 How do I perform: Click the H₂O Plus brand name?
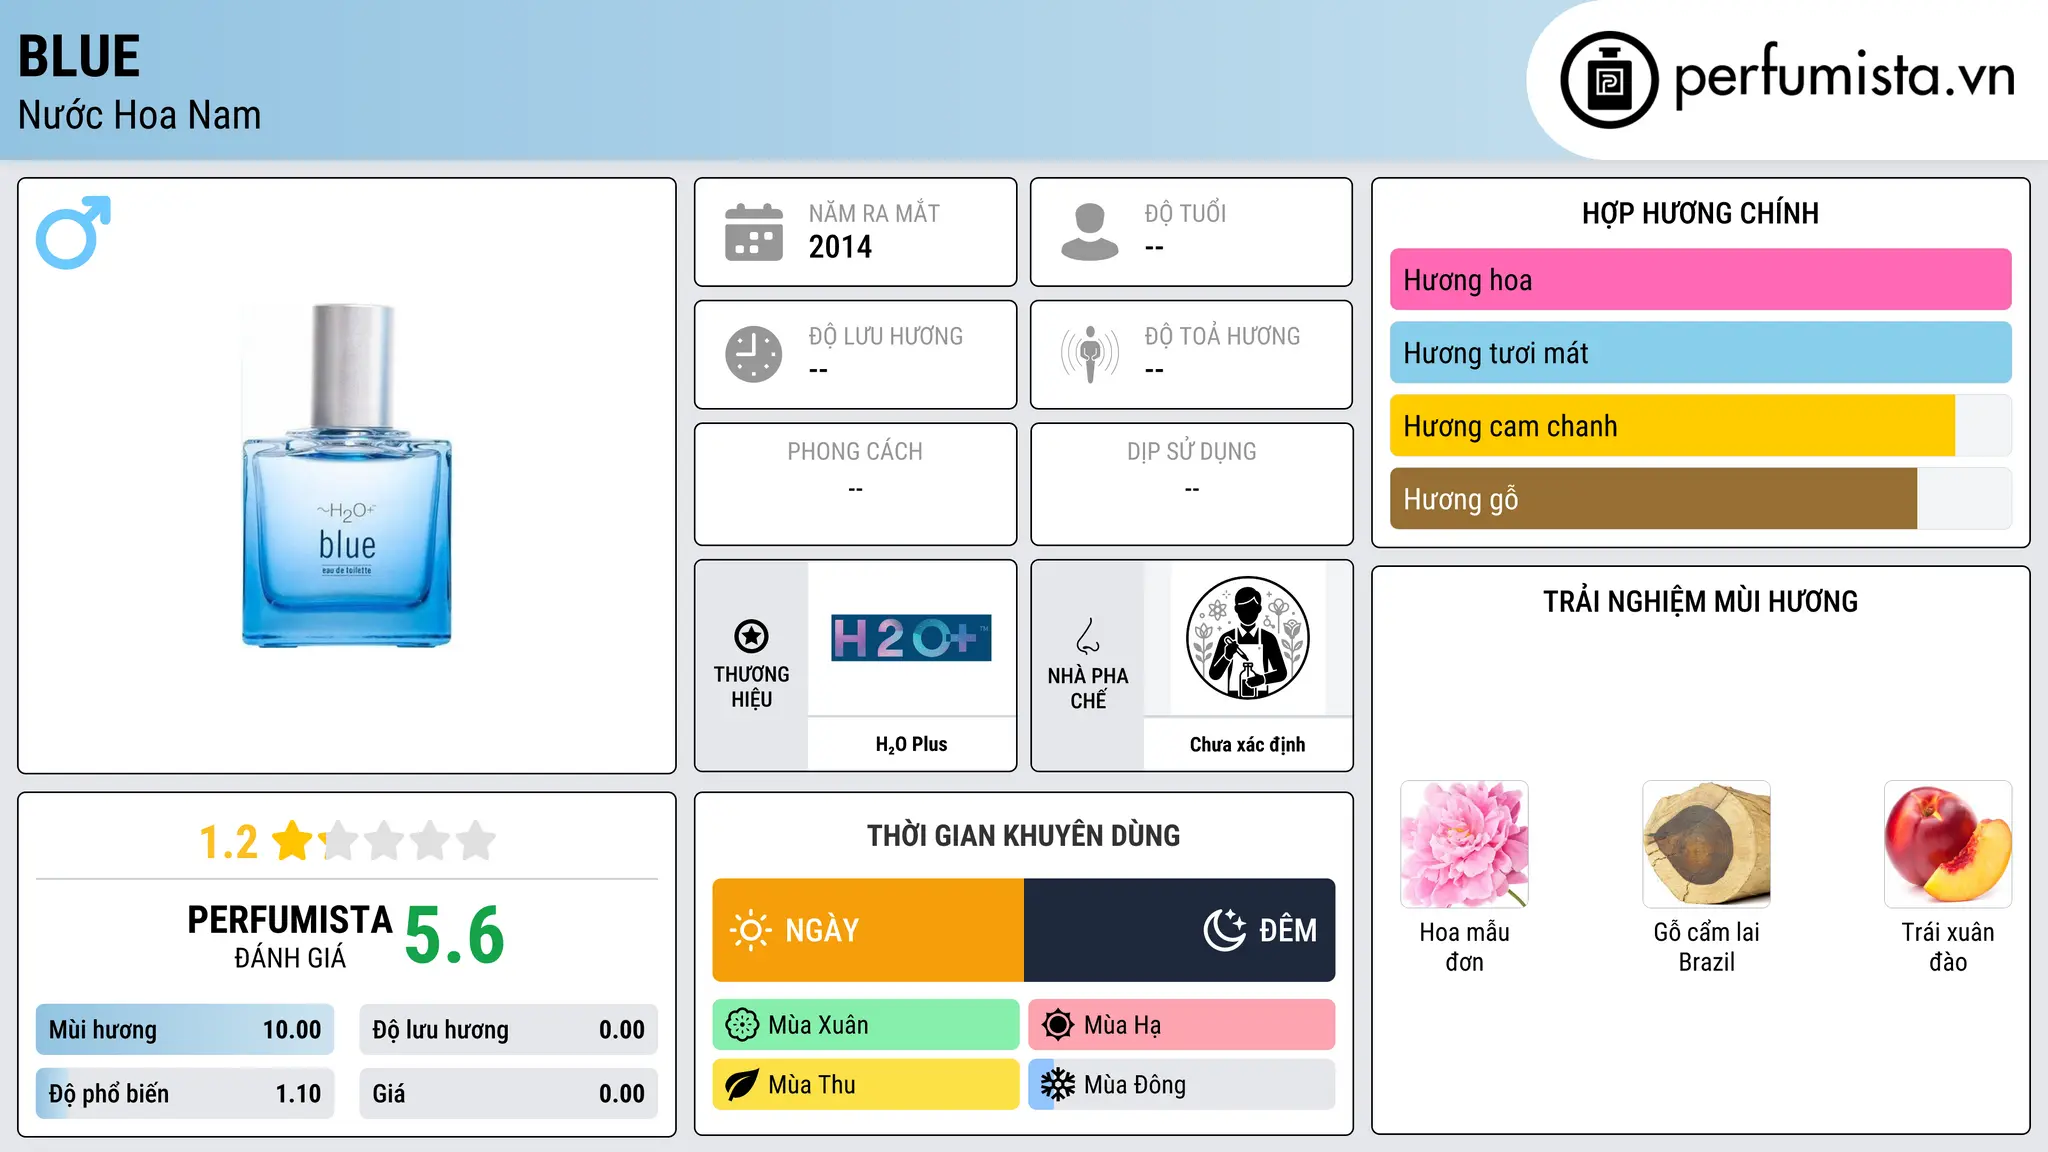click(911, 744)
